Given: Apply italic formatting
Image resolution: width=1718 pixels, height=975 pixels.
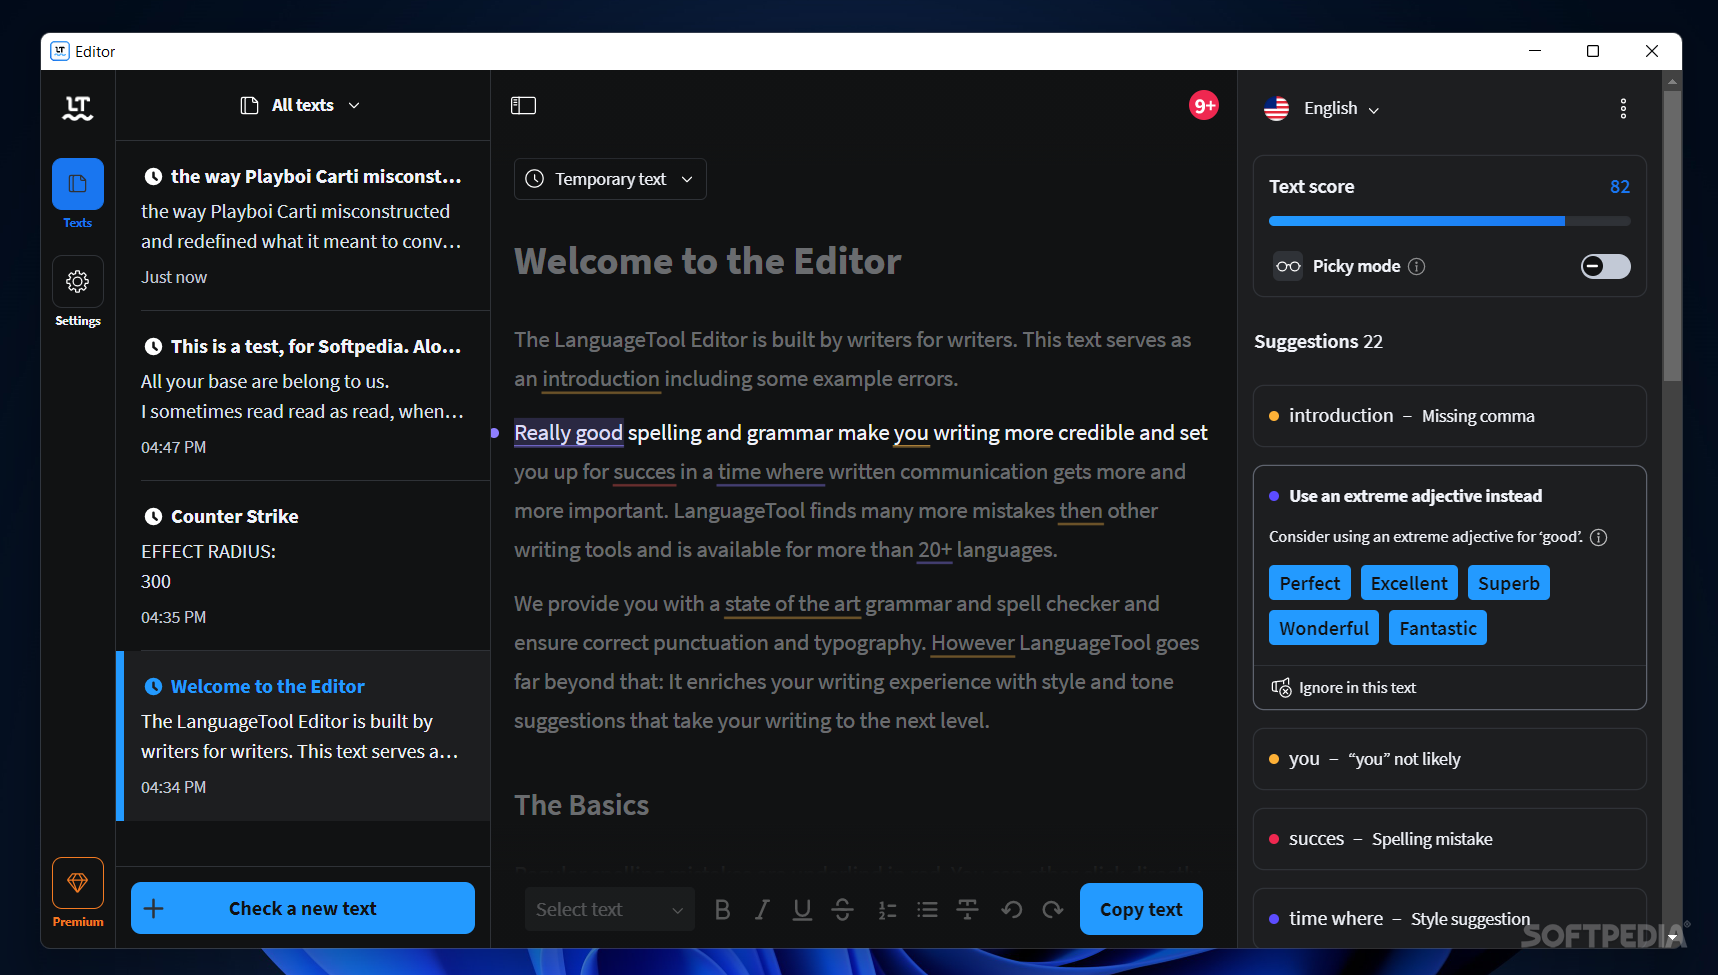Looking at the screenshot, I should [x=762, y=909].
